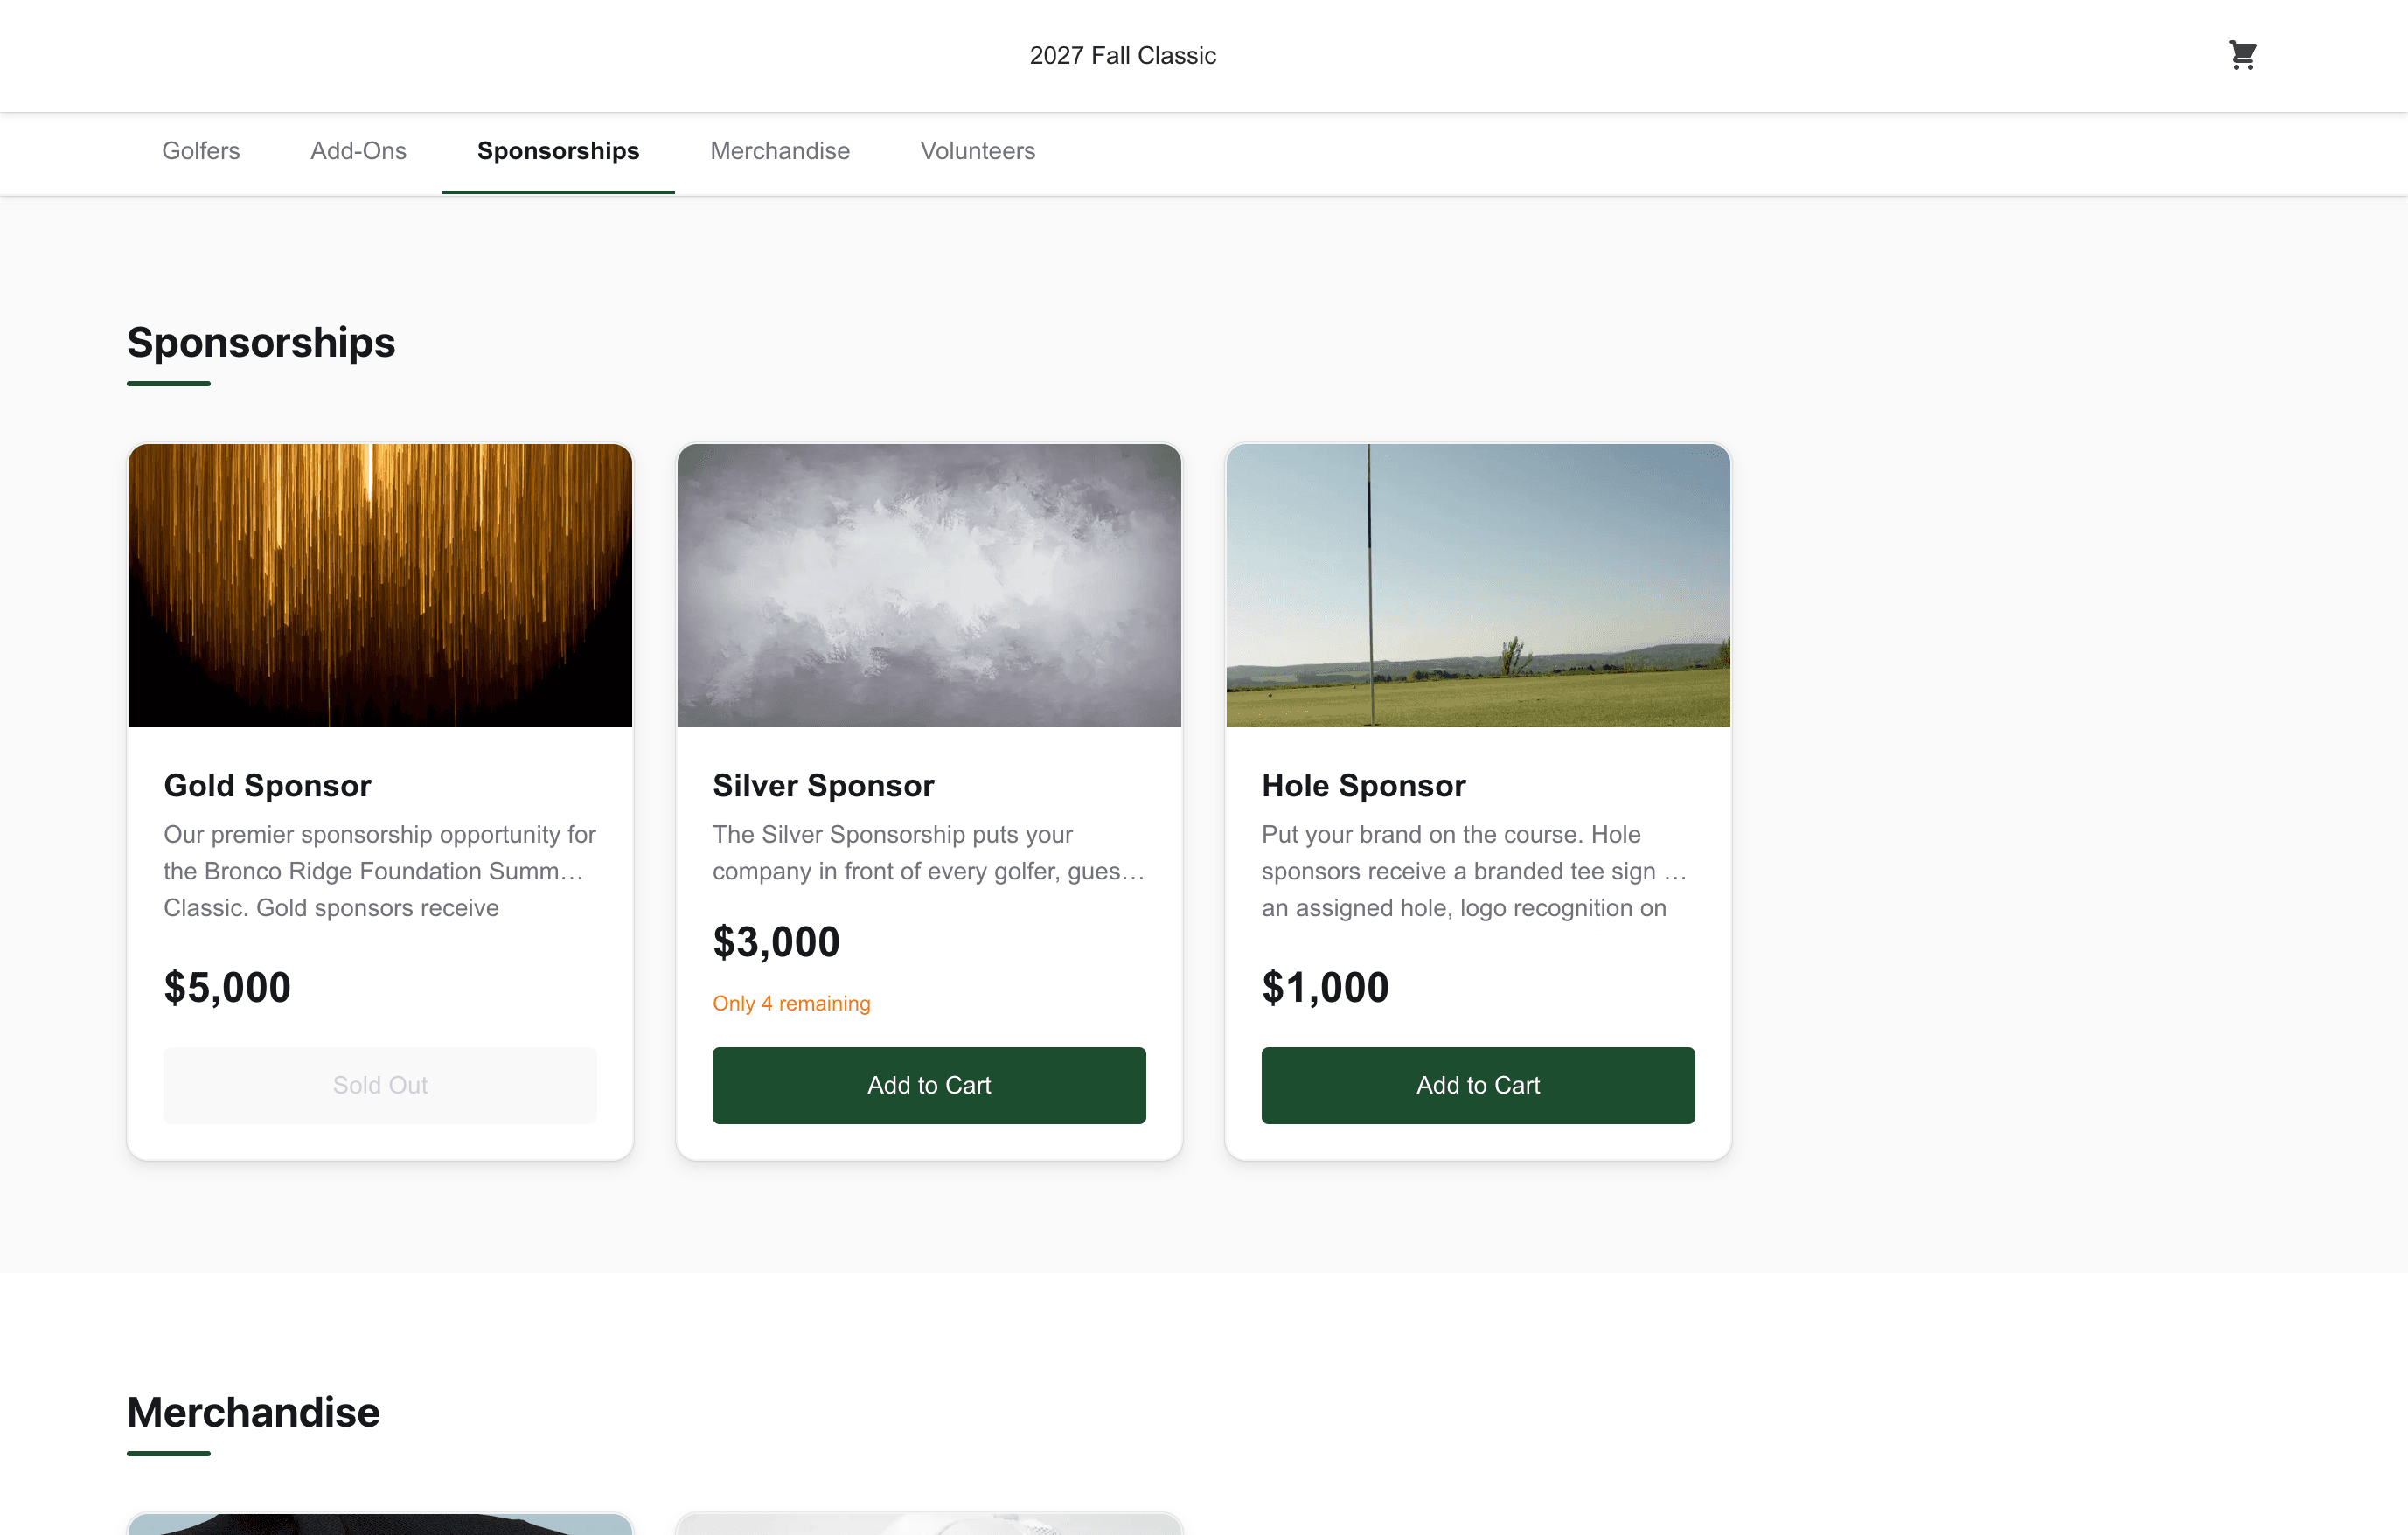
Task: Open the Volunteers tab
Action: point(977,151)
